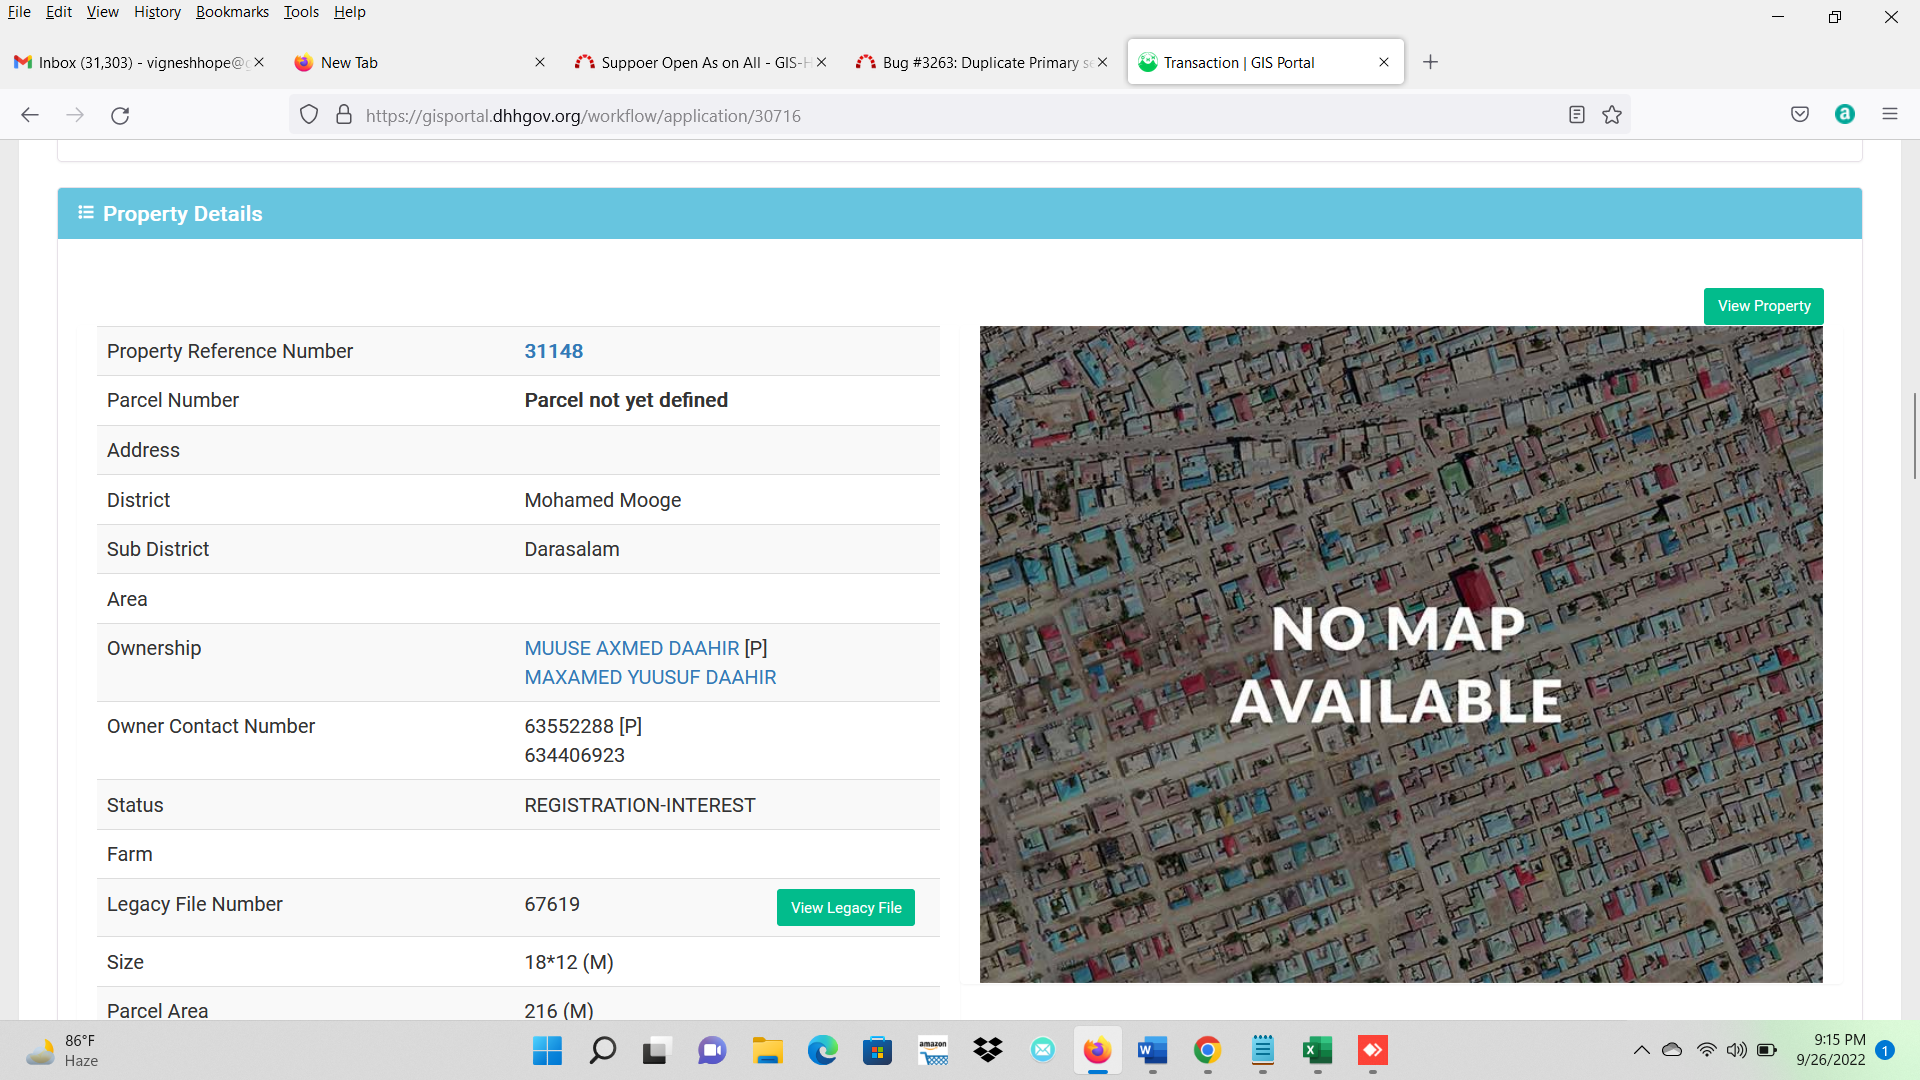This screenshot has height=1080, width=1920.
Task: Close the Transaction GIS Portal tab
Action: [x=1384, y=62]
